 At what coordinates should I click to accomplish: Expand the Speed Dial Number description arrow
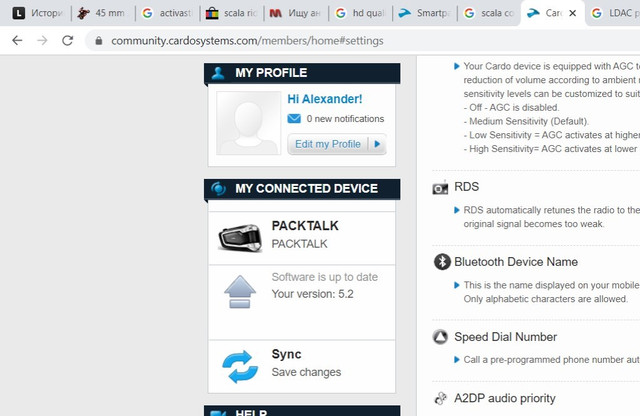tap(457, 360)
